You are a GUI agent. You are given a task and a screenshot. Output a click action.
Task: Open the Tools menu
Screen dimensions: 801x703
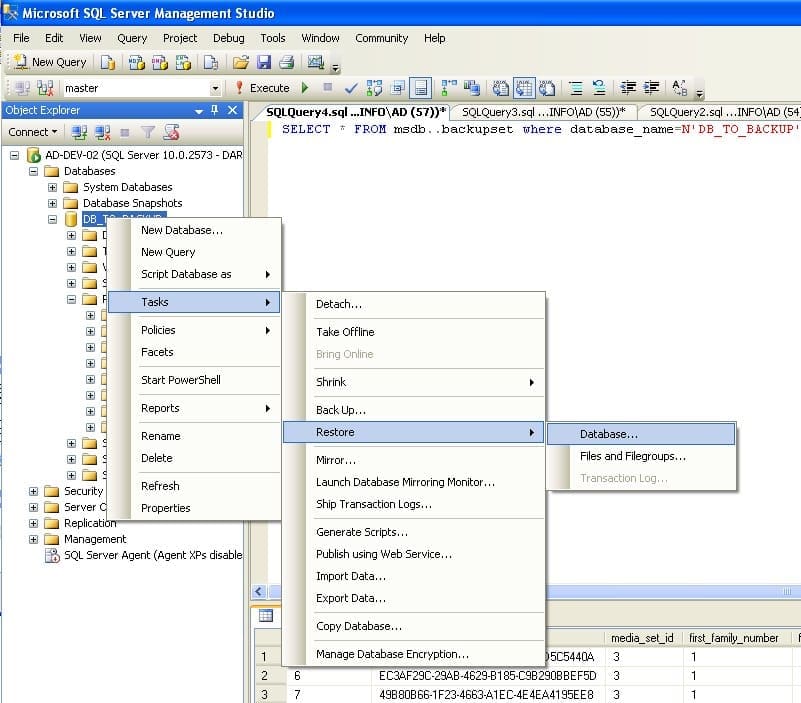273,38
